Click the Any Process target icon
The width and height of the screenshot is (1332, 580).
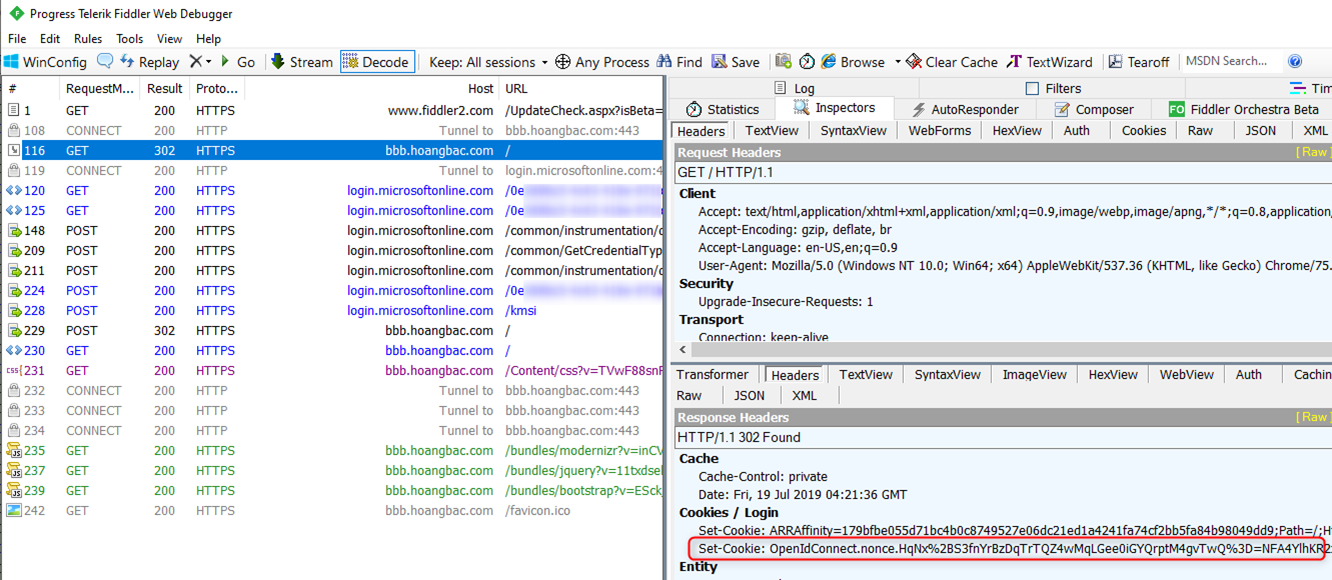[563, 62]
